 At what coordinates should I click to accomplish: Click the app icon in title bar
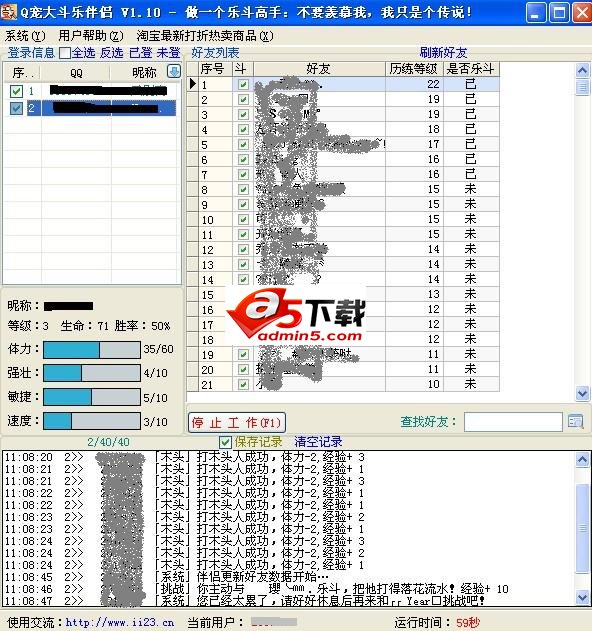pos(9,11)
